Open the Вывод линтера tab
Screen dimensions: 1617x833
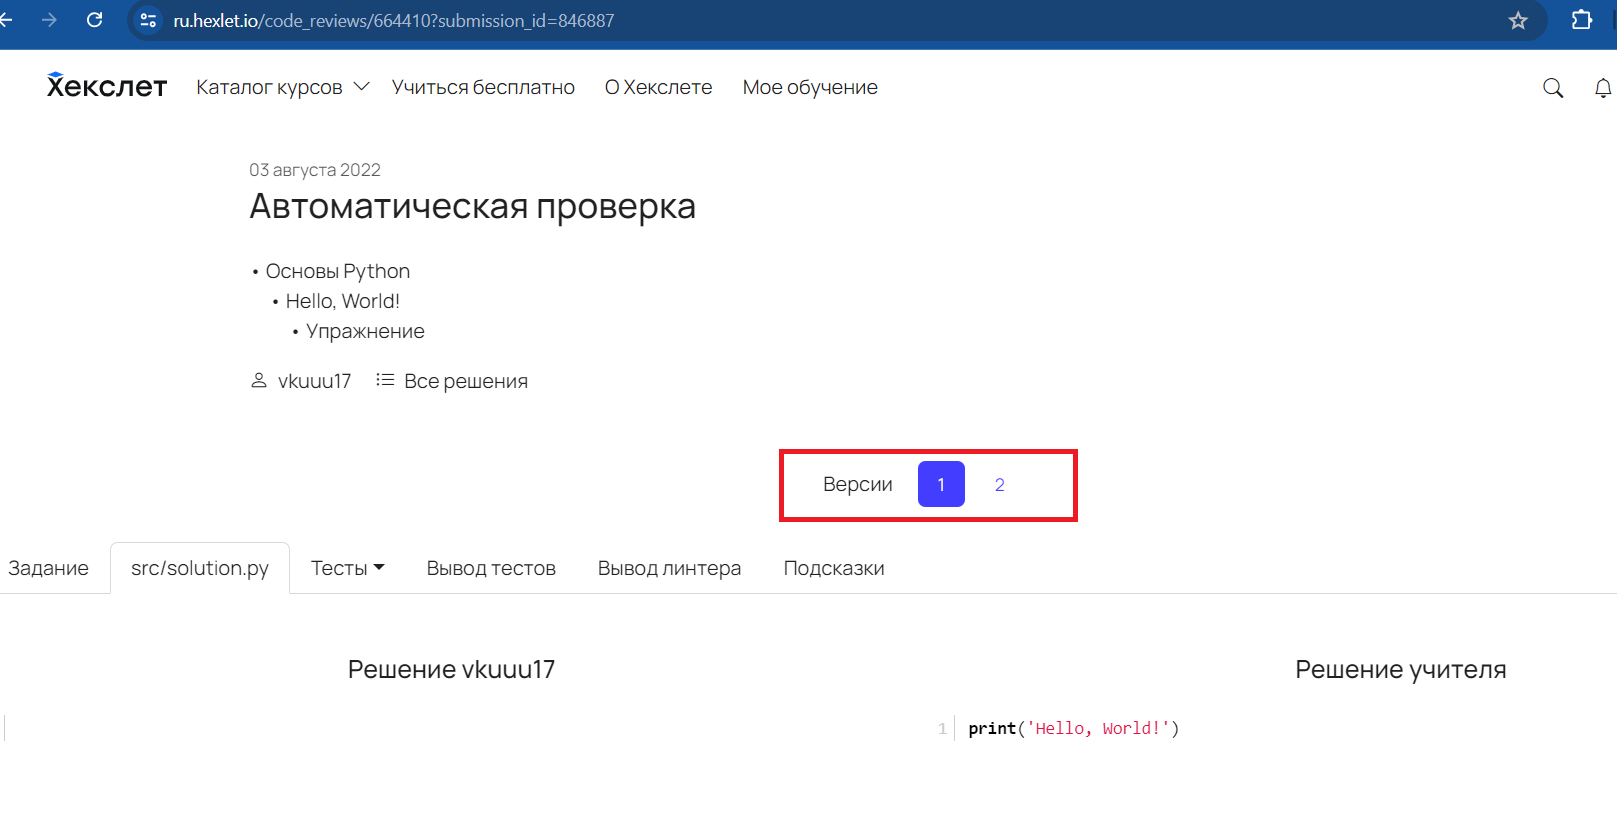669,568
